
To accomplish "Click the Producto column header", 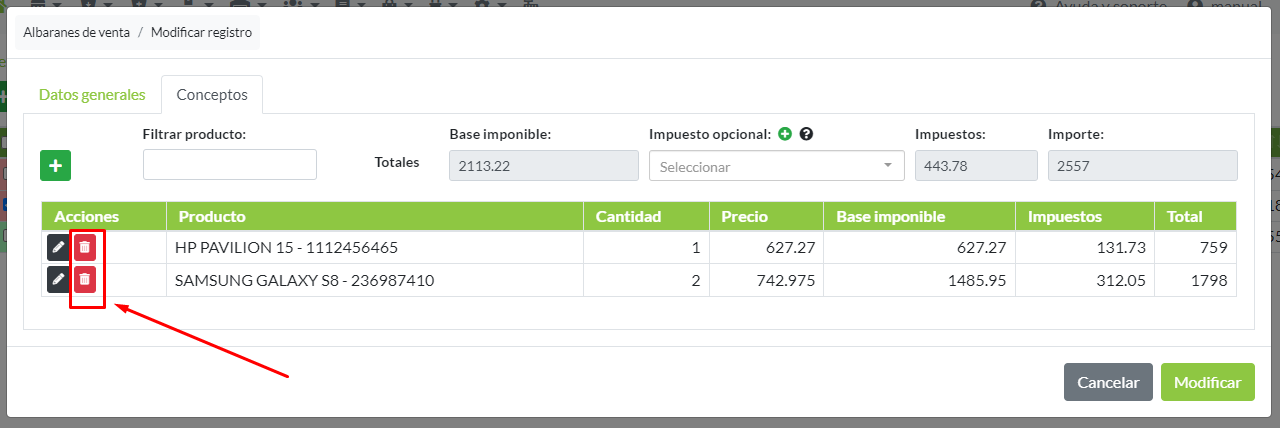I will pyautogui.click(x=211, y=216).
